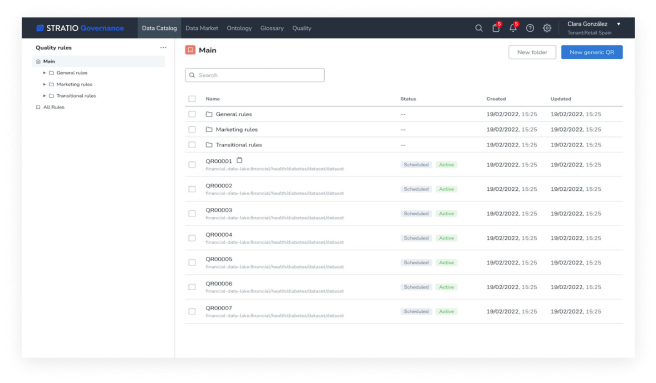Switch to the Quality tab
The width and height of the screenshot is (656, 383).
coord(302,28)
